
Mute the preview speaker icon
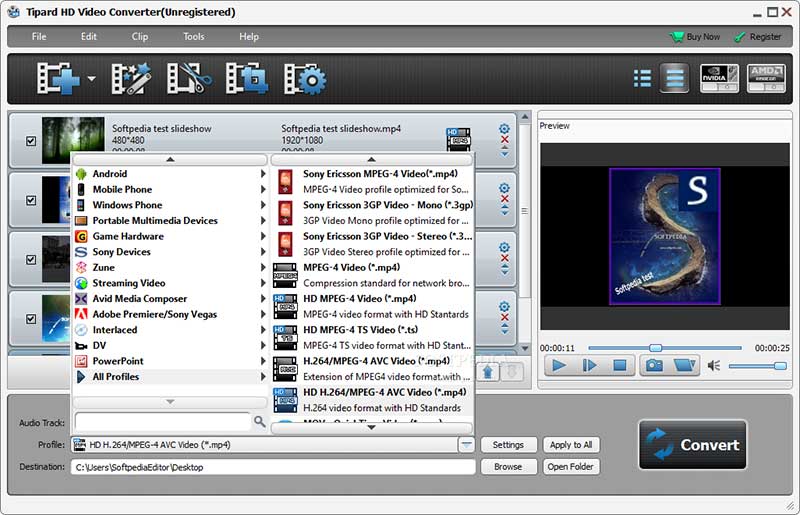714,366
